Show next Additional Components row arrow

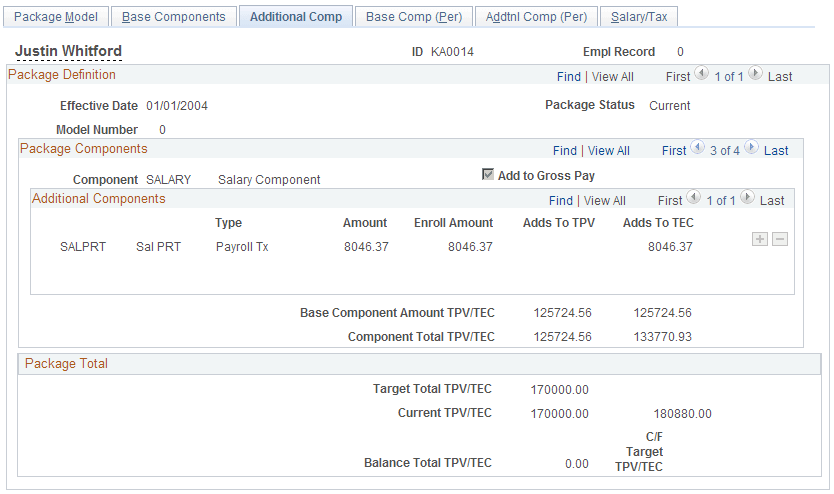click(x=747, y=197)
